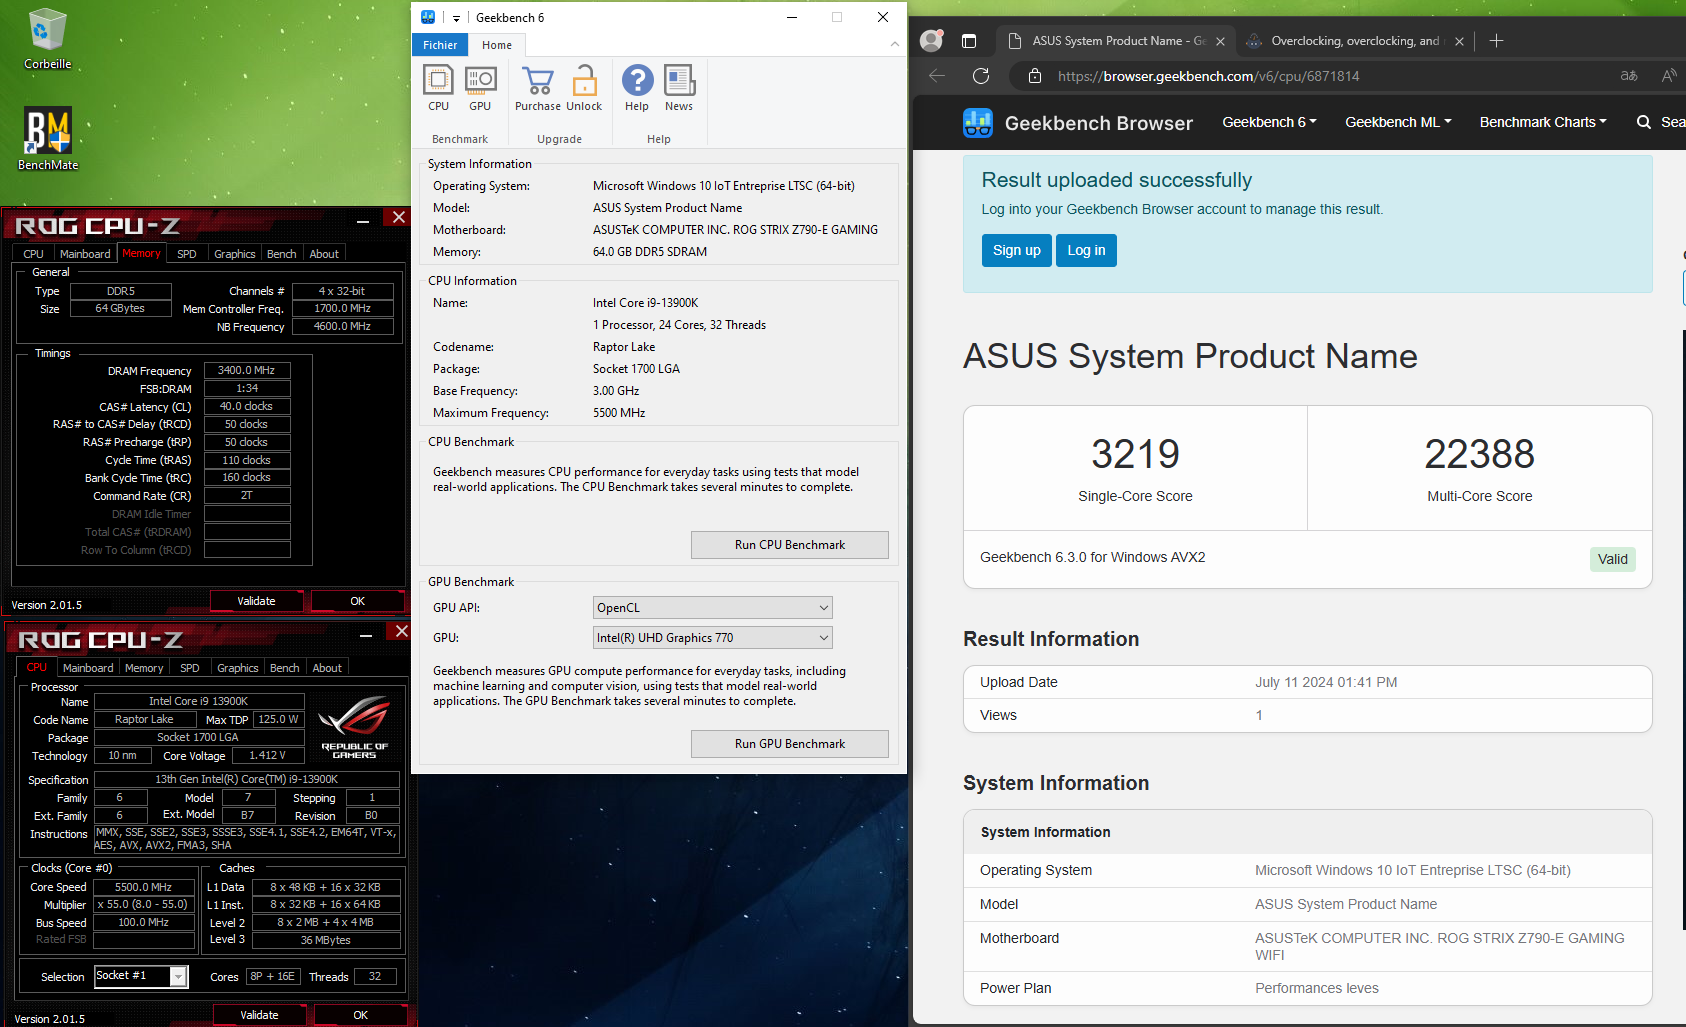
Task: Open the GPU API OpenCL dropdown
Action: [x=713, y=608]
